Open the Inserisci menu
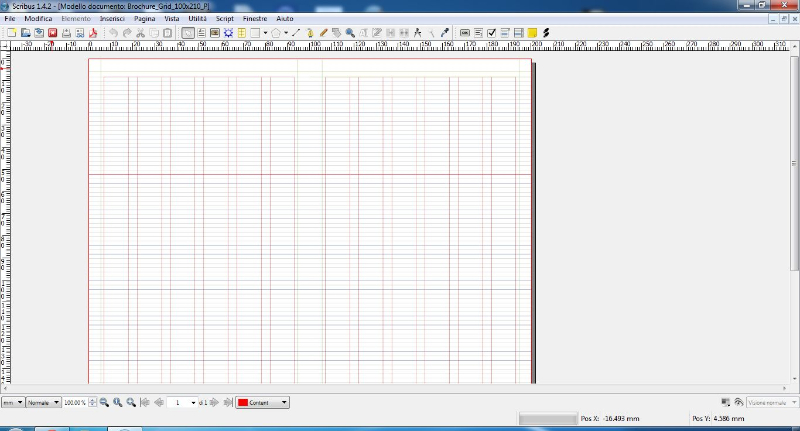The image size is (800, 431). (112, 19)
